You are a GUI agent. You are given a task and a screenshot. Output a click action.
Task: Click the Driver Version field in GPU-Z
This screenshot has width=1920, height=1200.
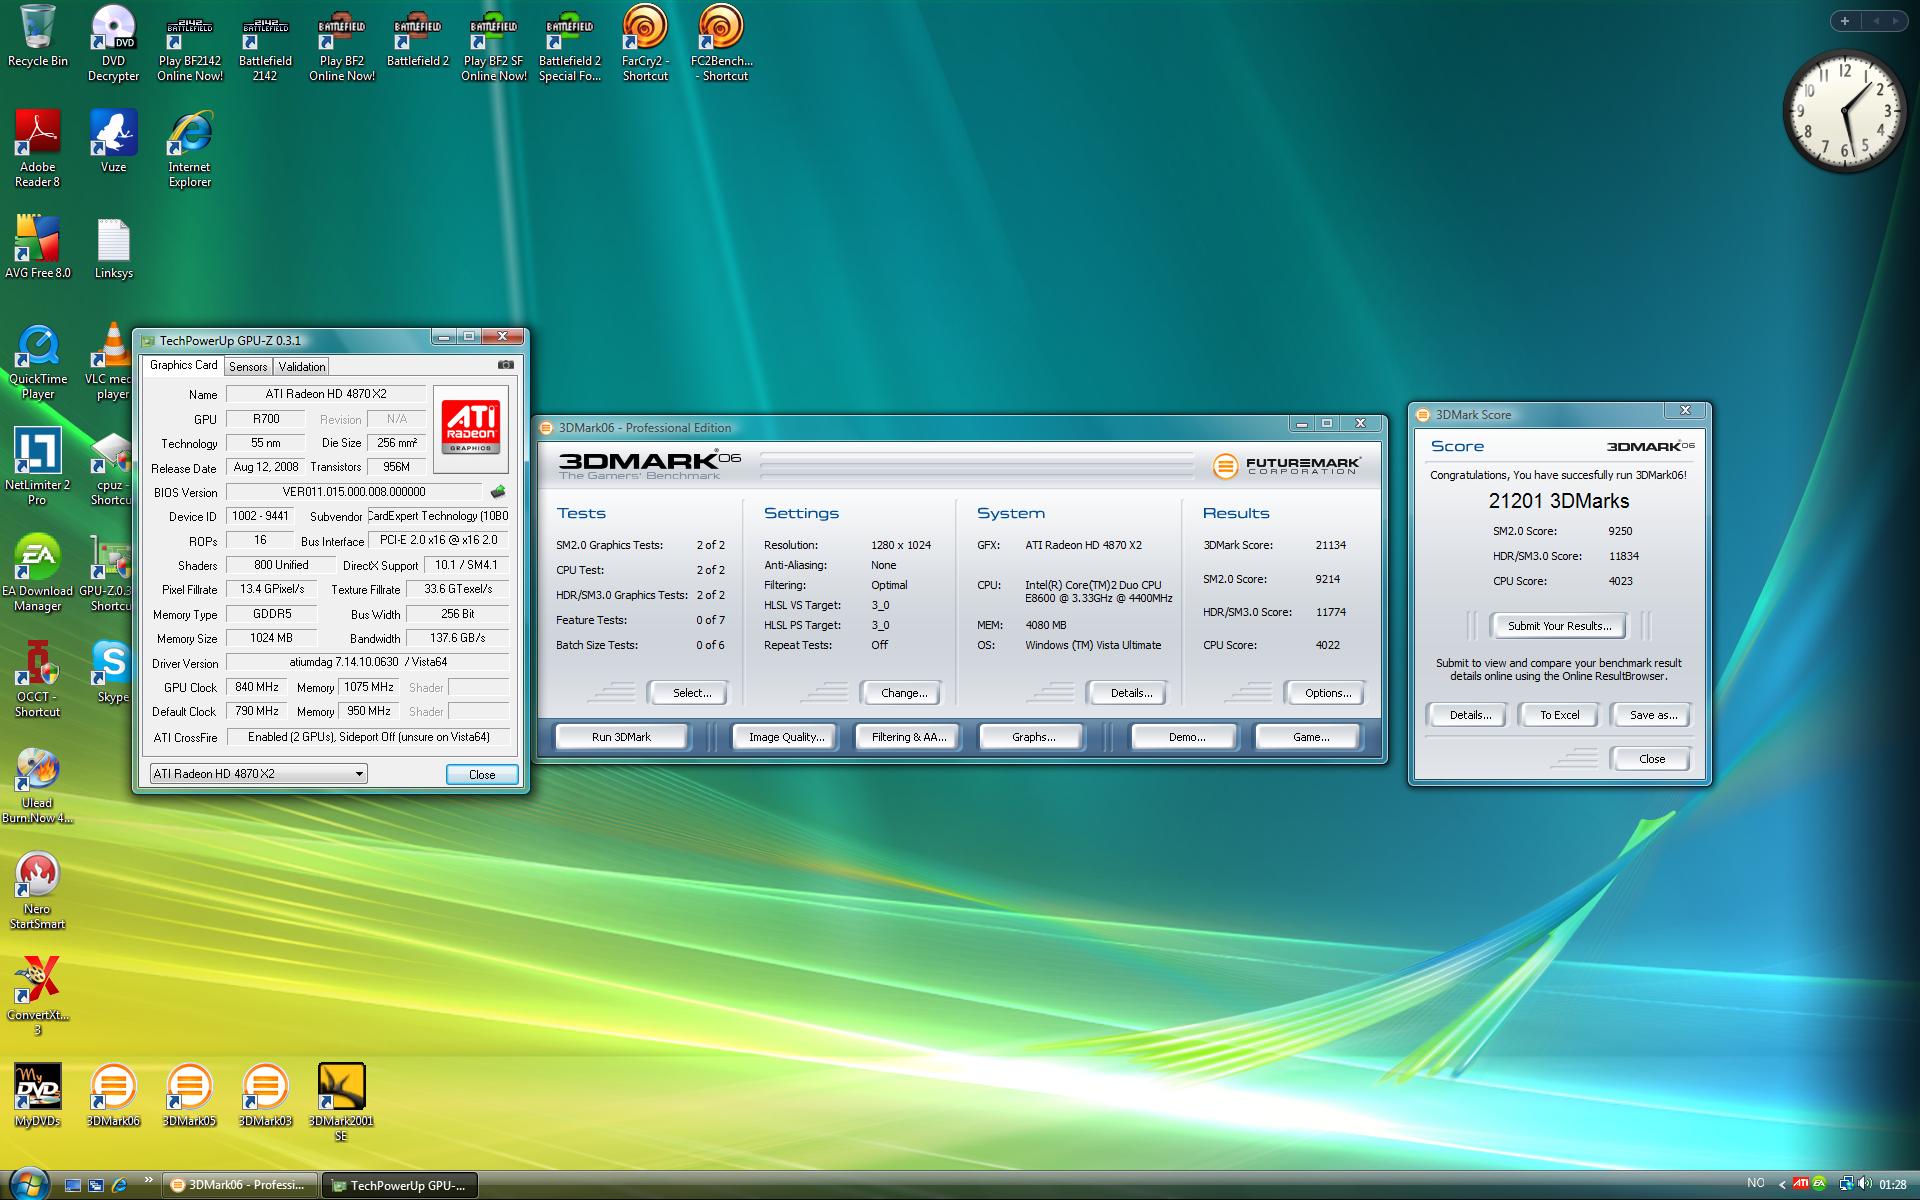pyautogui.click(x=368, y=662)
